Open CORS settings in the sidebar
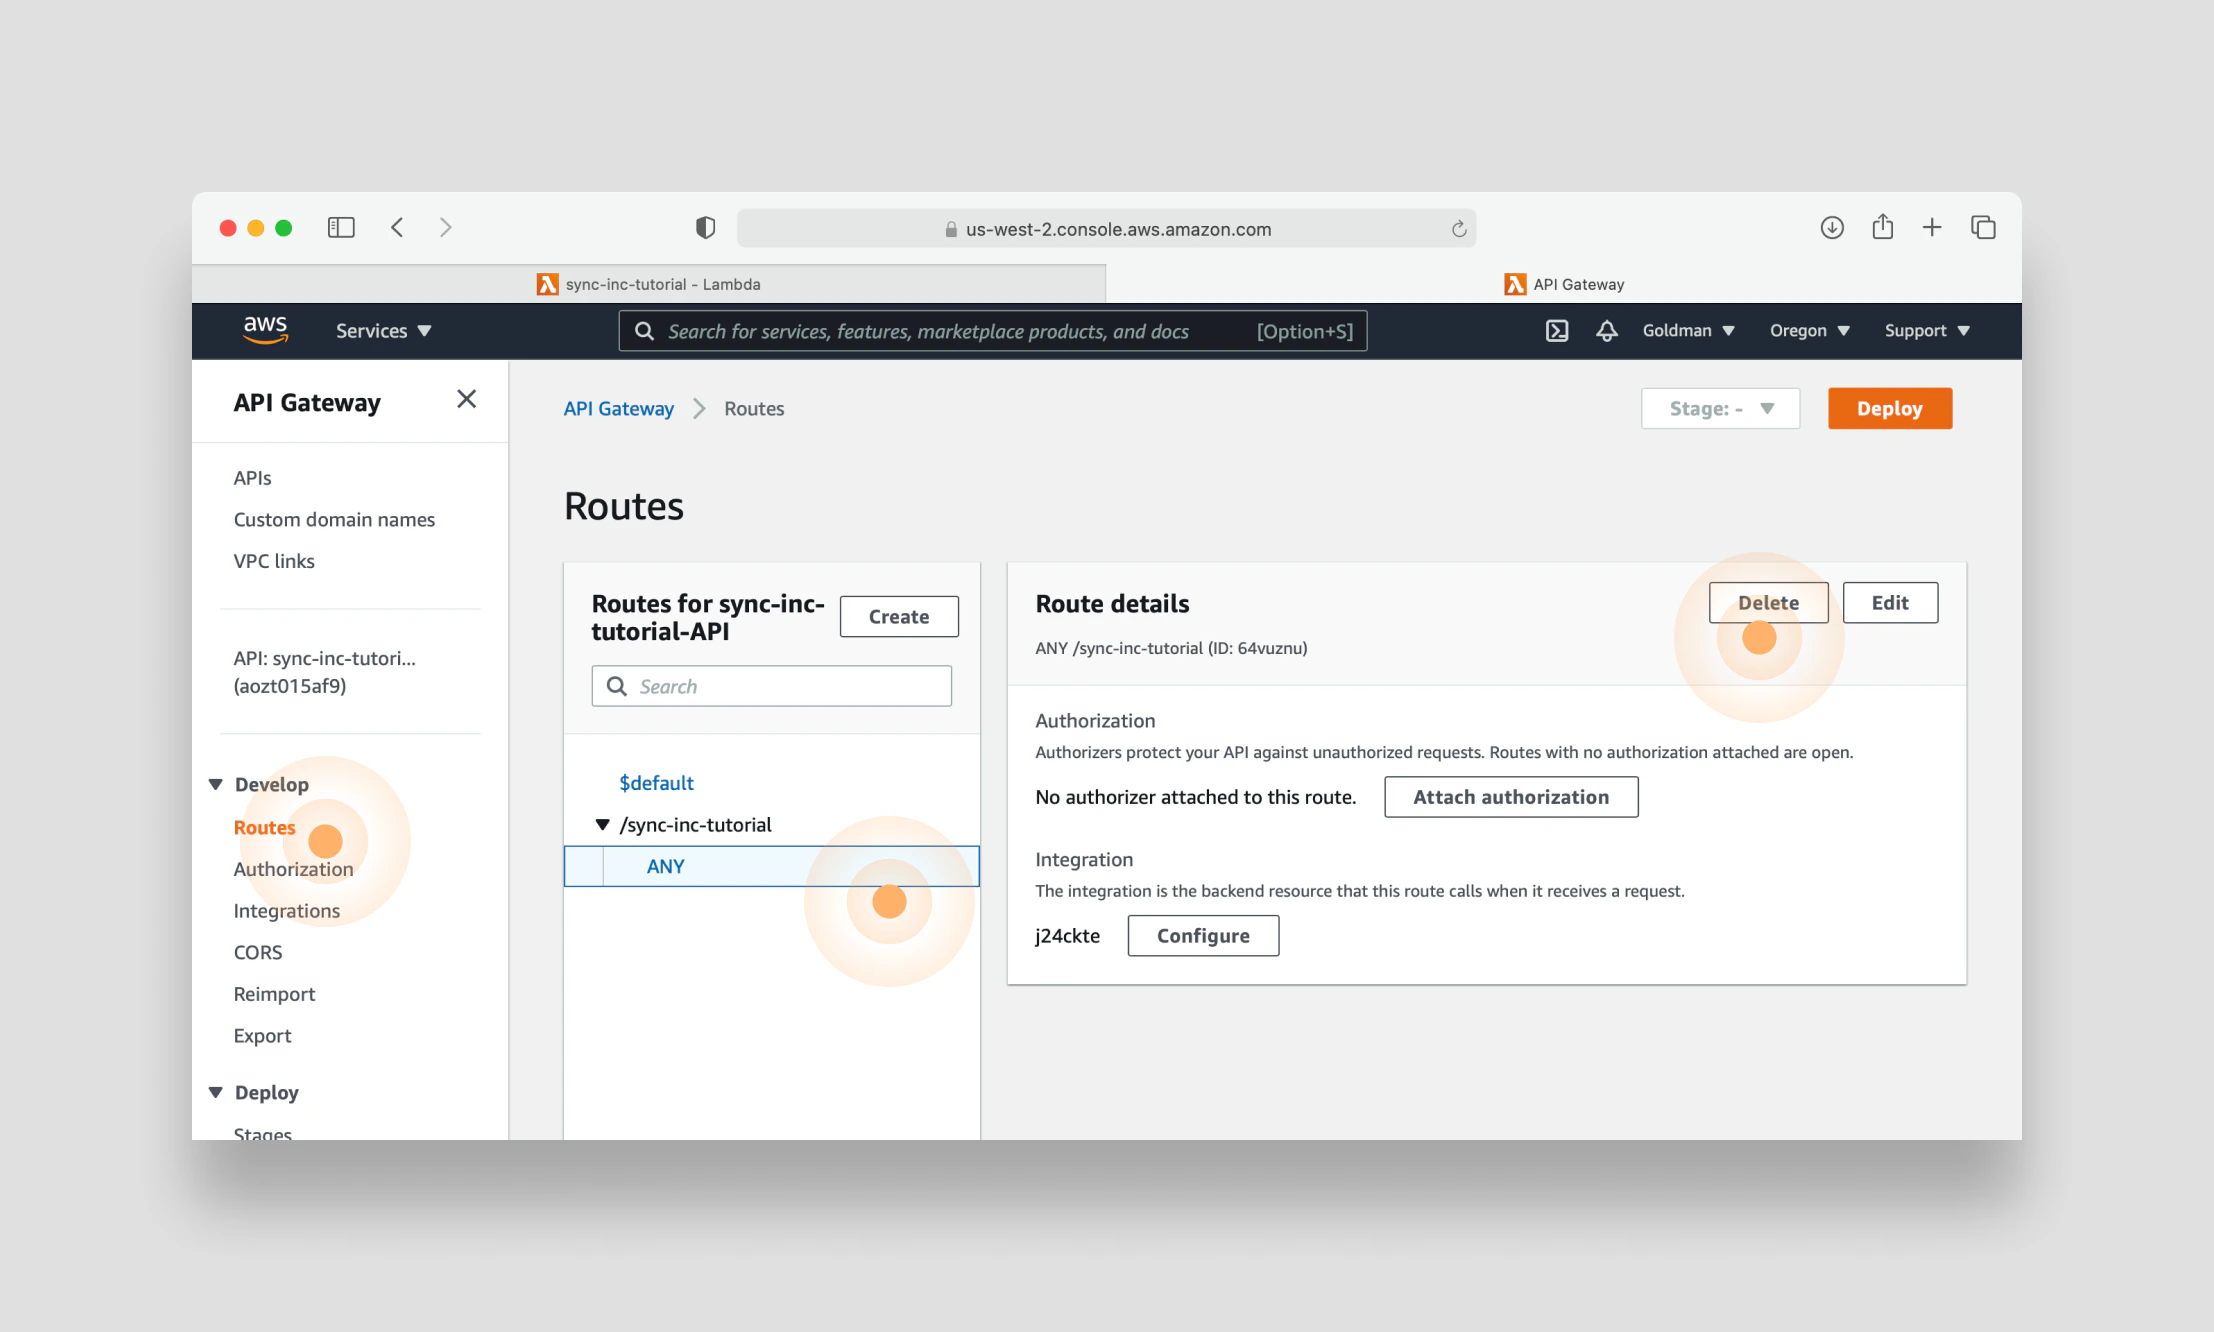This screenshot has height=1332, width=2214. [x=258, y=953]
